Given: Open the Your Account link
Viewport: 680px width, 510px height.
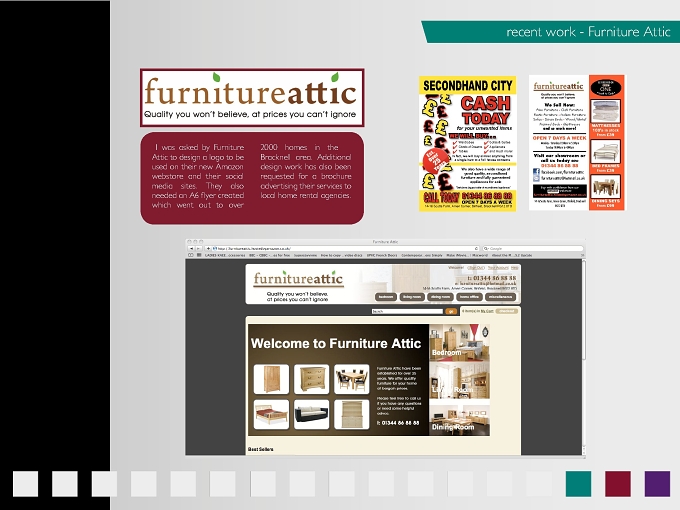Looking at the screenshot, I should click(x=498, y=268).
